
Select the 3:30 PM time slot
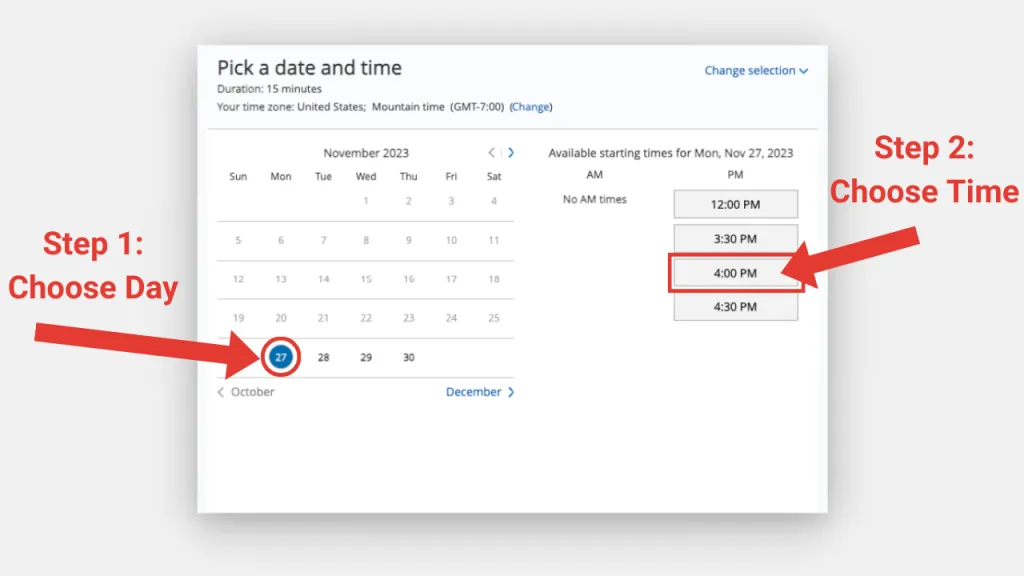(x=735, y=239)
